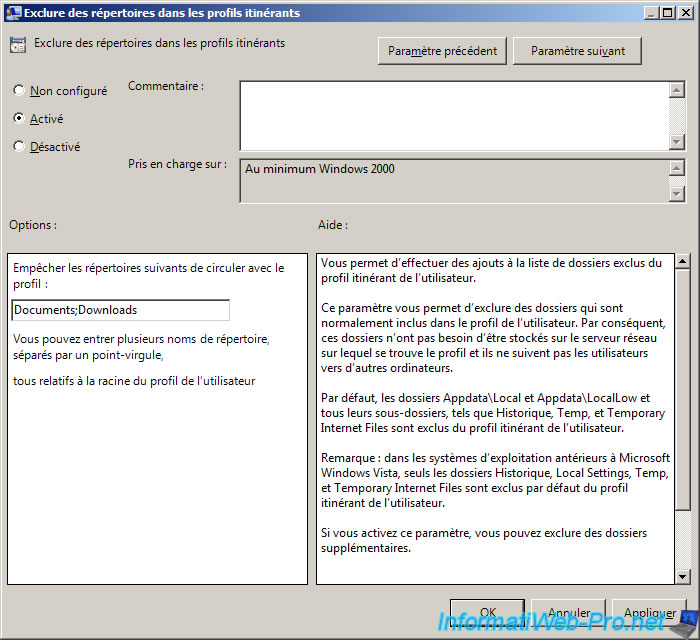Click the policy setting icon beside the heading
Image resolution: width=700 pixels, height=640 pixels.
[17, 45]
